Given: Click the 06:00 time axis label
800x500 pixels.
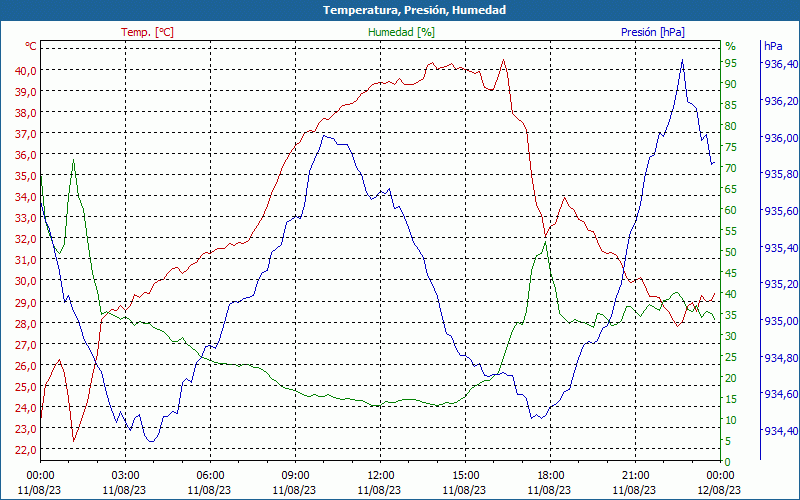Looking at the screenshot, I should click(x=210, y=476).
